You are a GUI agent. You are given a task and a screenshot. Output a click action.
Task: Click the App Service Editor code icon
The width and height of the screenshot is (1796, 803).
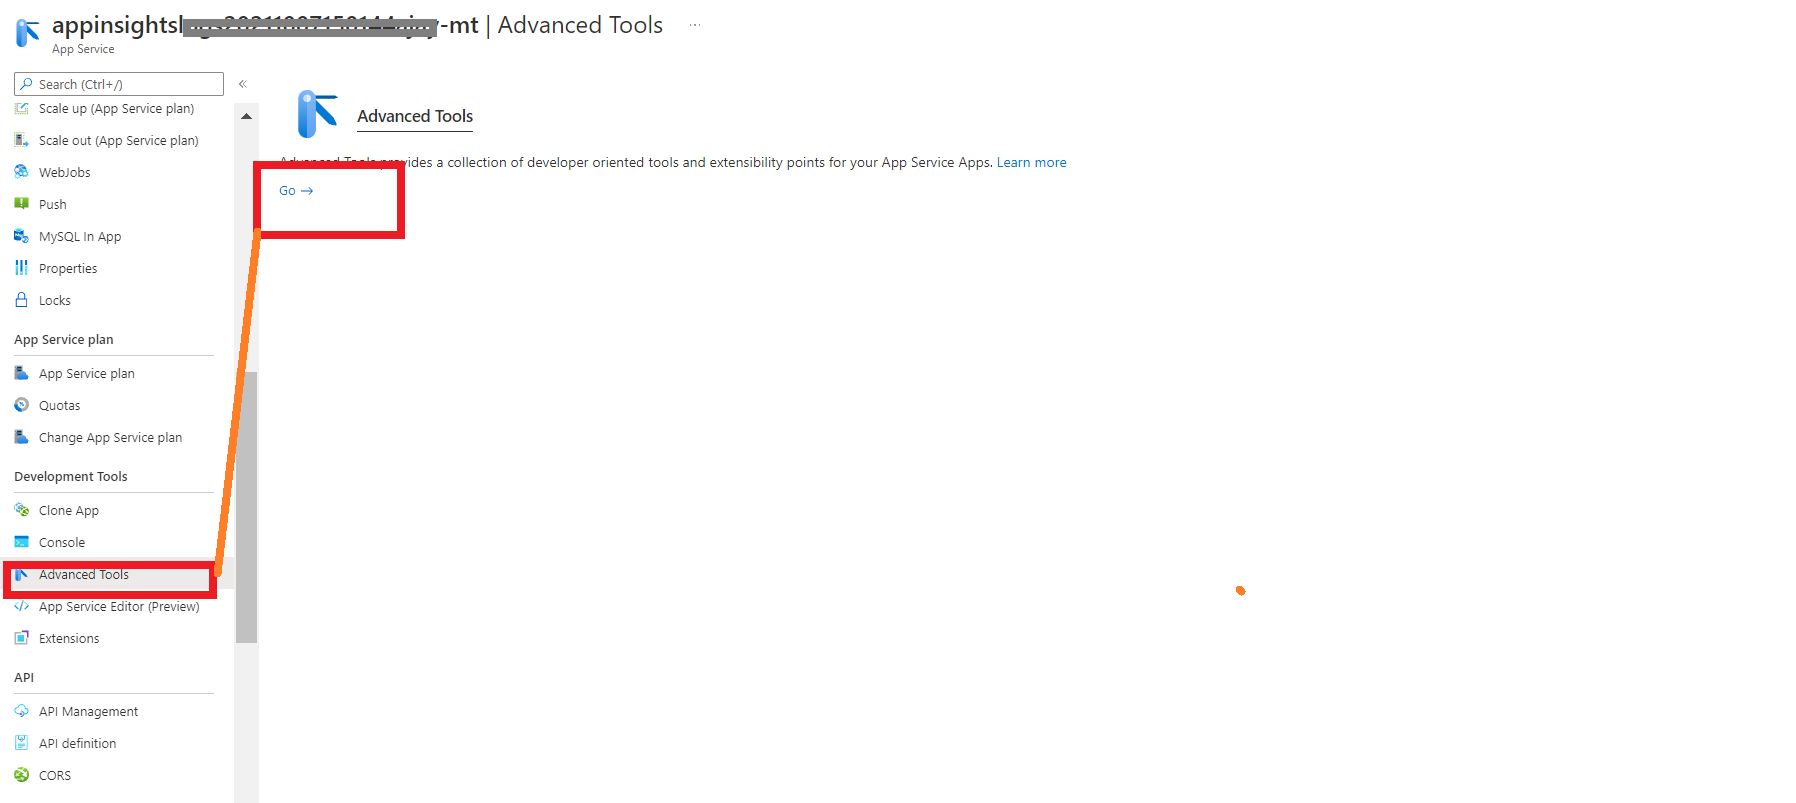tap(21, 606)
